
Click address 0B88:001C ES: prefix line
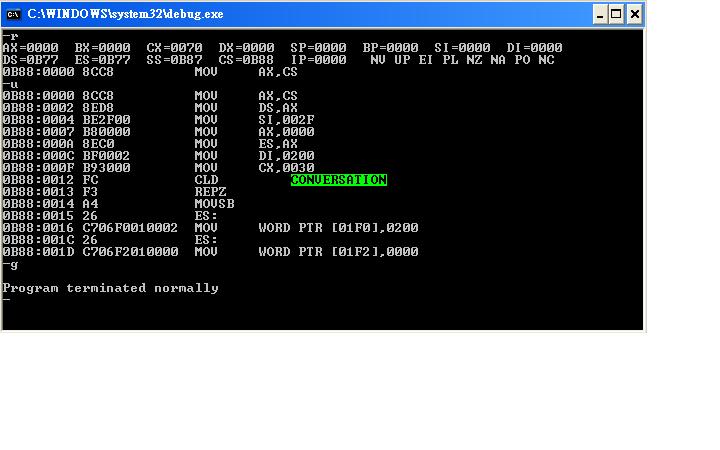click(110, 240)
